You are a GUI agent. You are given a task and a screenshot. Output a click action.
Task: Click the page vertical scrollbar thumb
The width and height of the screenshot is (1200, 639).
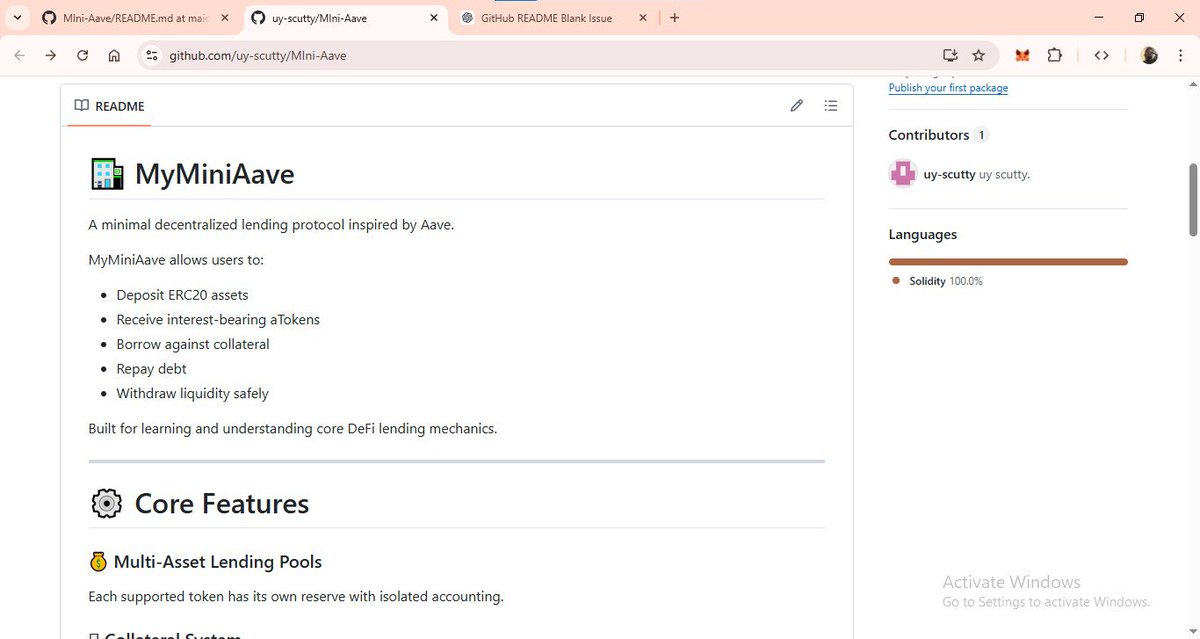[1193, 200]
